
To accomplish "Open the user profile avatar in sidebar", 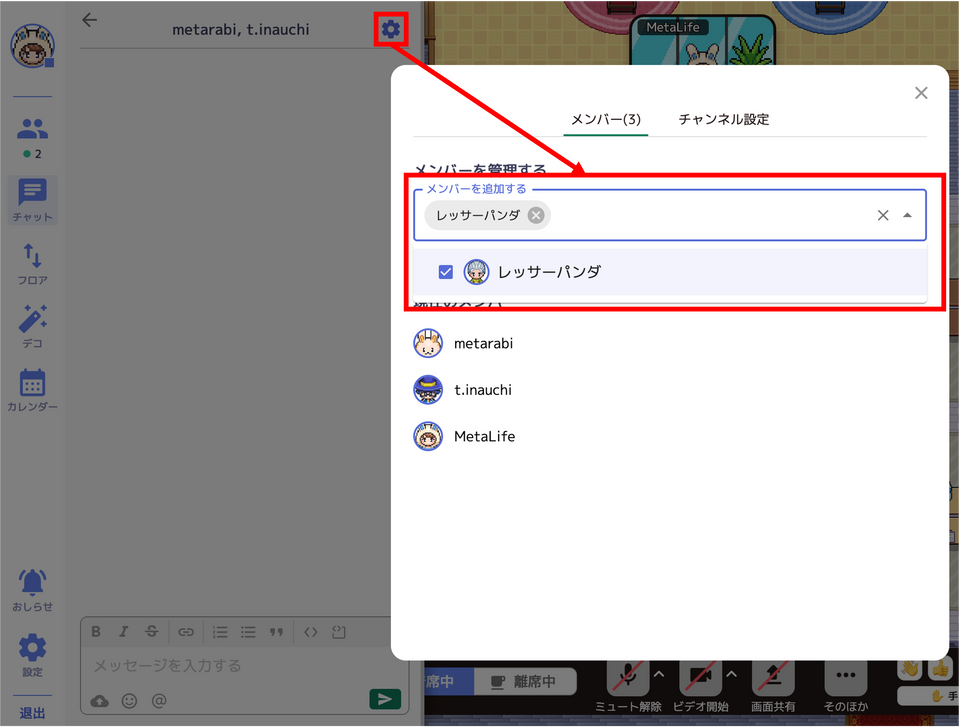I will [32, 46].
